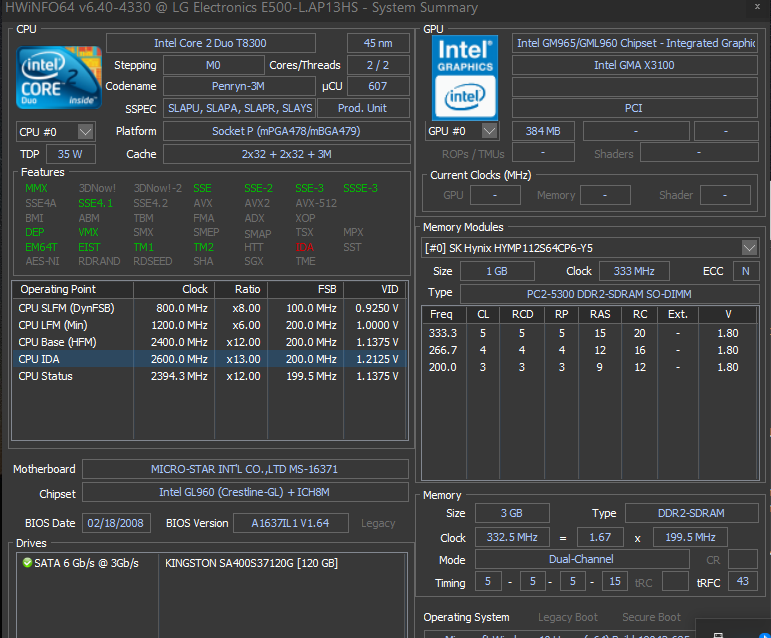Click the ECC N field
Screen dimensions: 771x638
click(x=746, y=271)
